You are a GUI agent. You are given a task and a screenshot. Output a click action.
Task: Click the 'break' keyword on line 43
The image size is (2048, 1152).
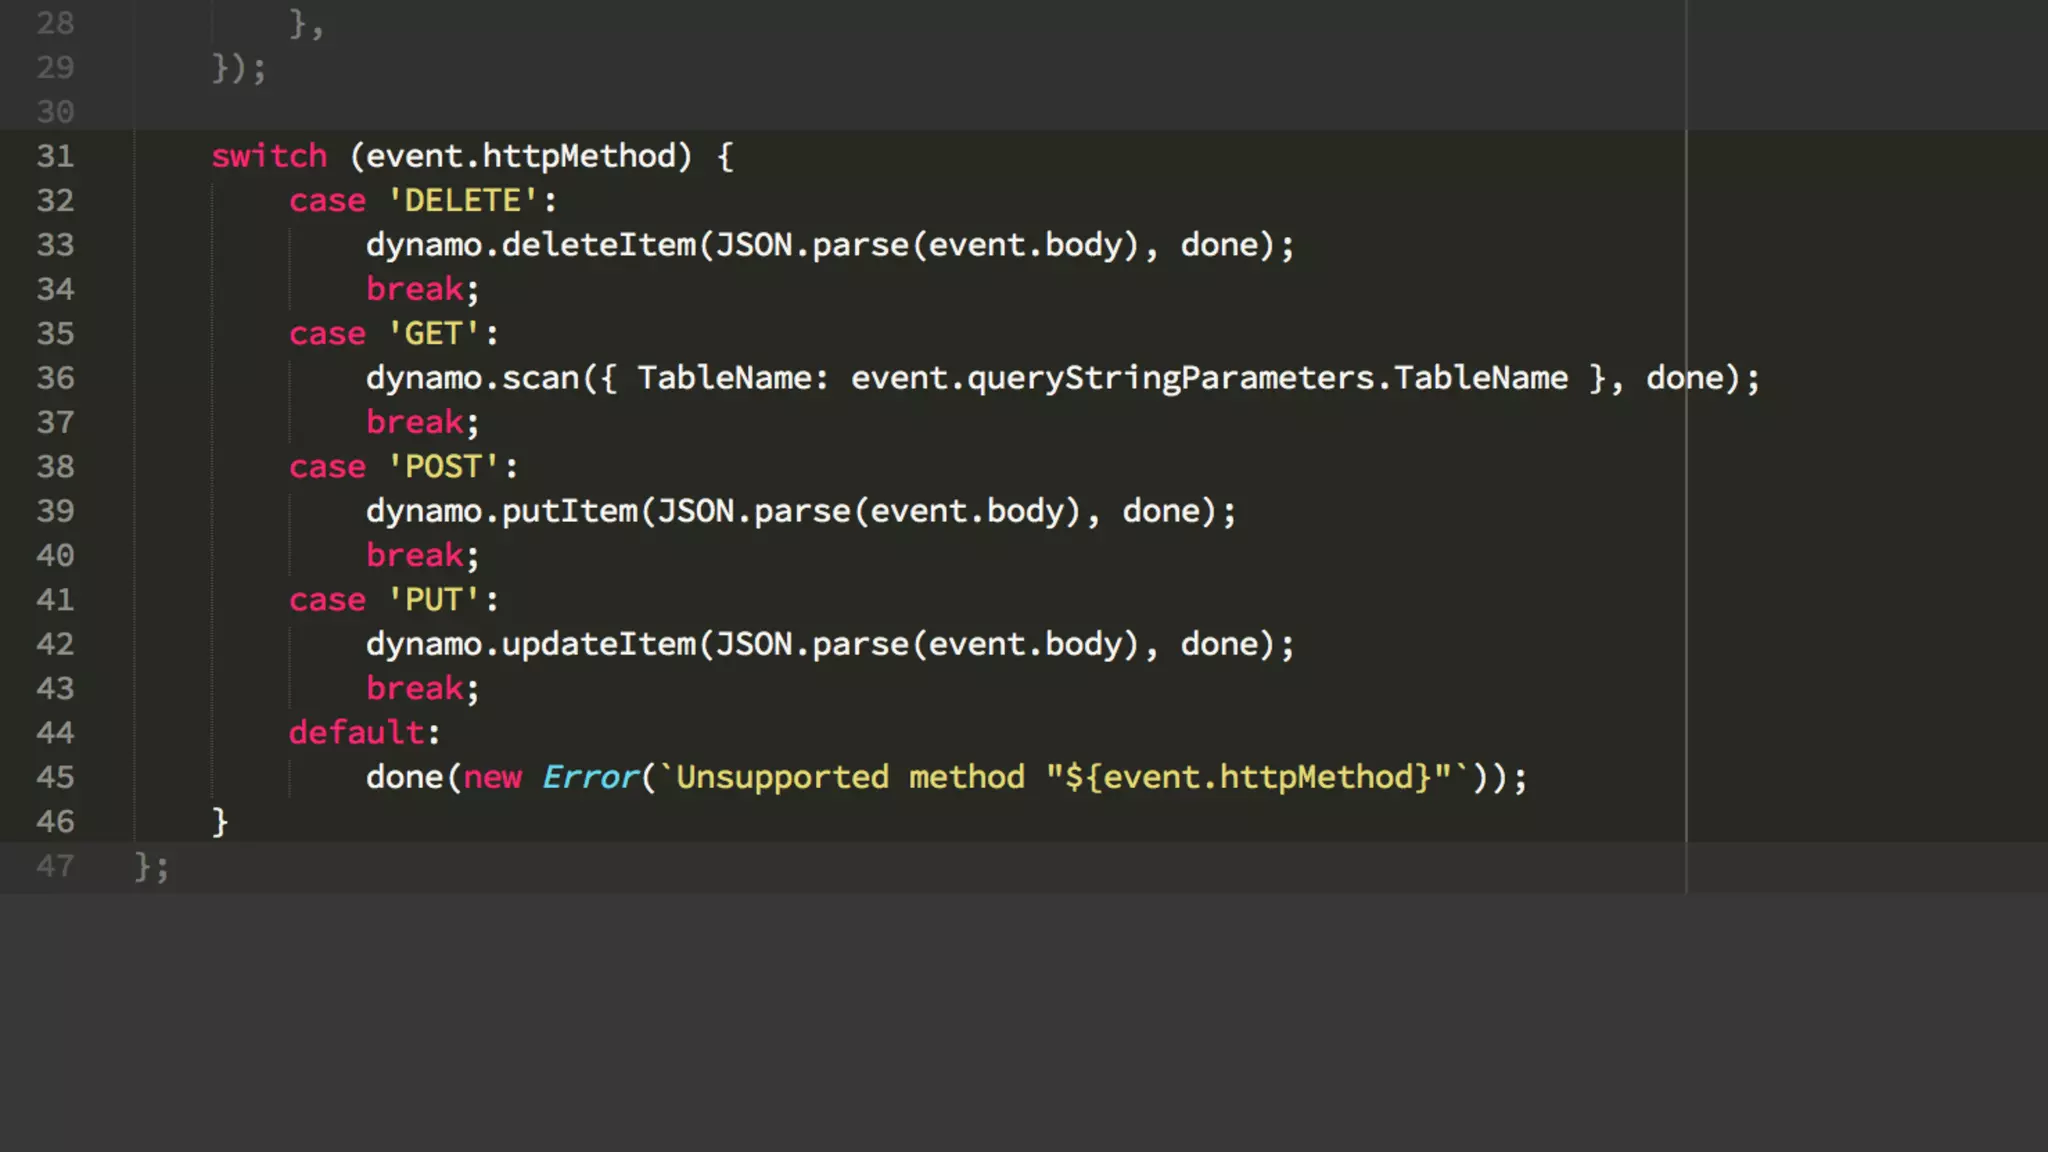click(414, 688)
